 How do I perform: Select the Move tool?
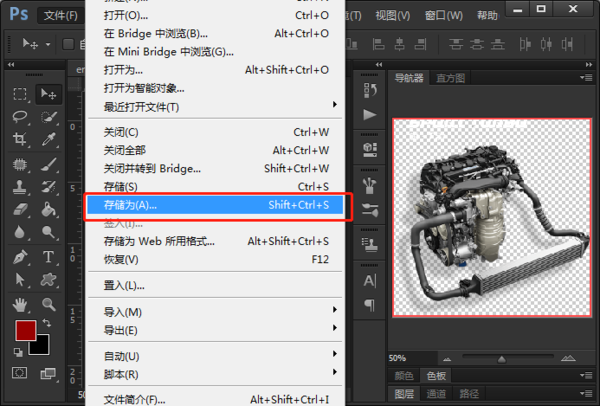pos(49,94)
